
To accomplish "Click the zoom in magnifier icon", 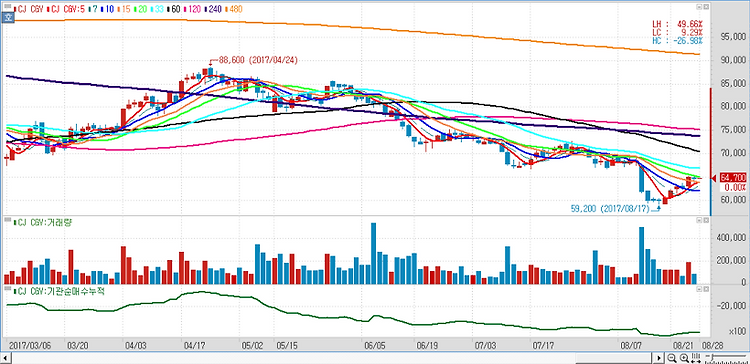I will tap(684, 358).
